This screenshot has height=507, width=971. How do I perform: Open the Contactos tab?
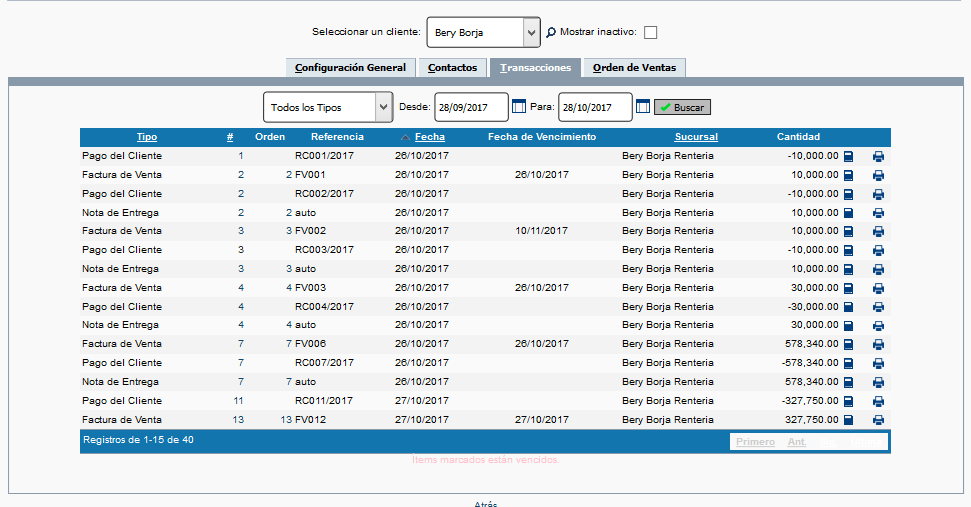[452, 68]
